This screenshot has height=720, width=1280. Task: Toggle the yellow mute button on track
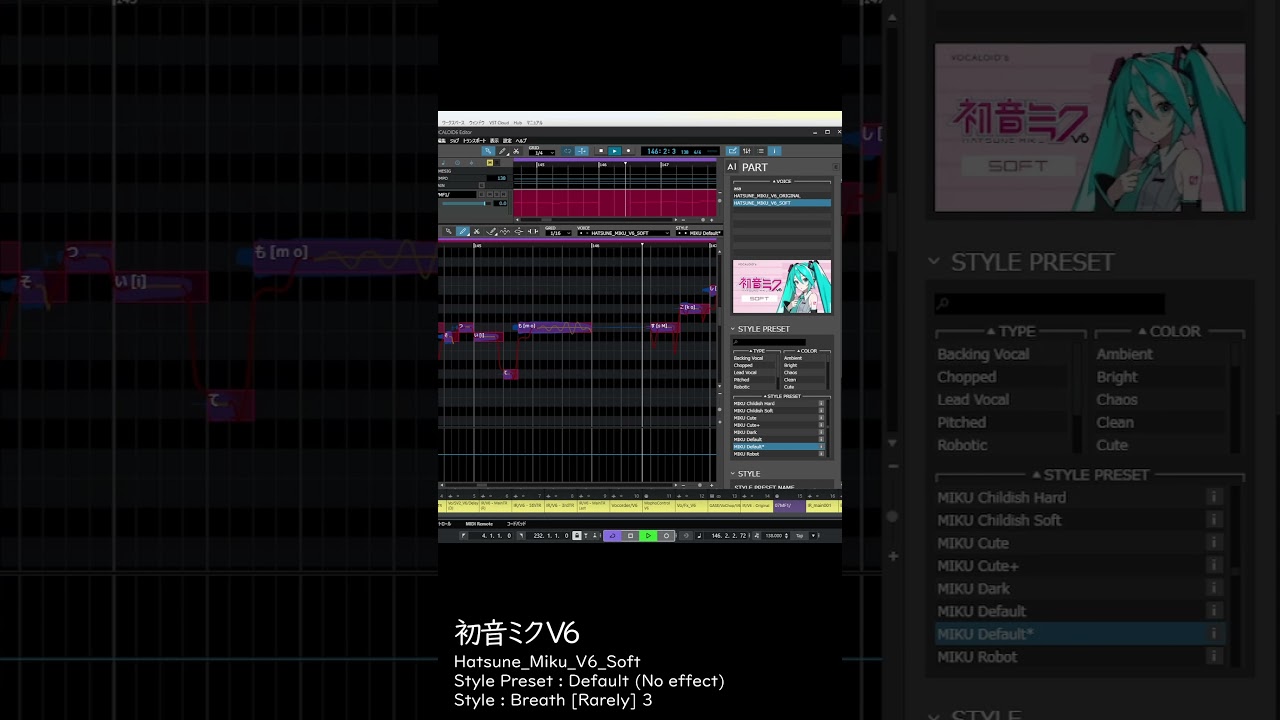(489, 162)
